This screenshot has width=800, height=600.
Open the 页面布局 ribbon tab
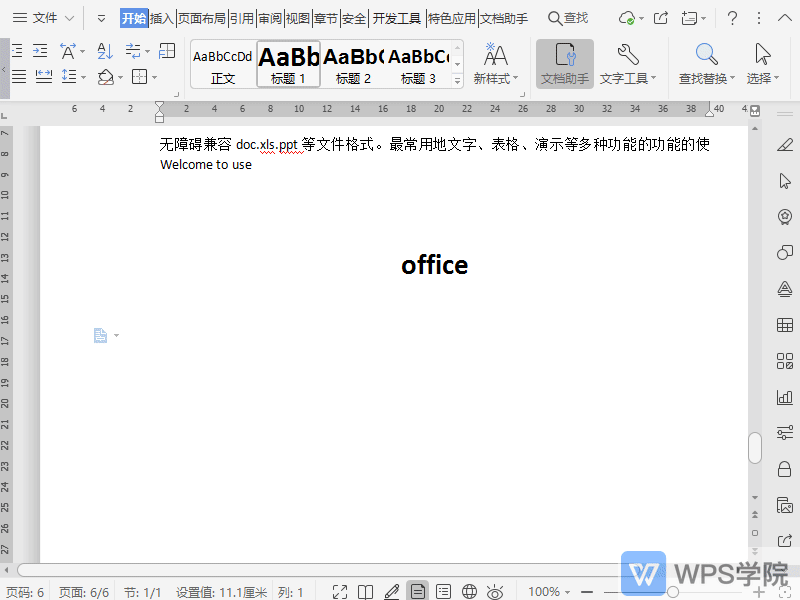coord(202,18)
